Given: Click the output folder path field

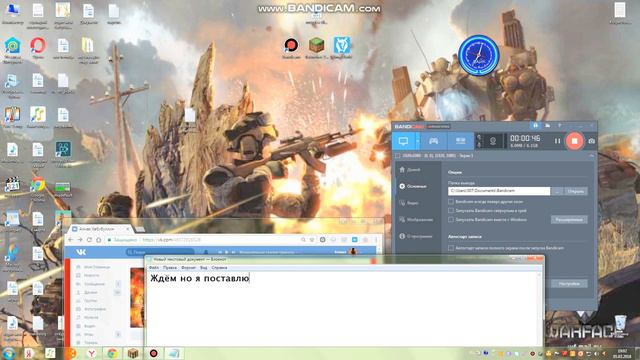Looking at the screenshot, I should [x=499, y=191].
